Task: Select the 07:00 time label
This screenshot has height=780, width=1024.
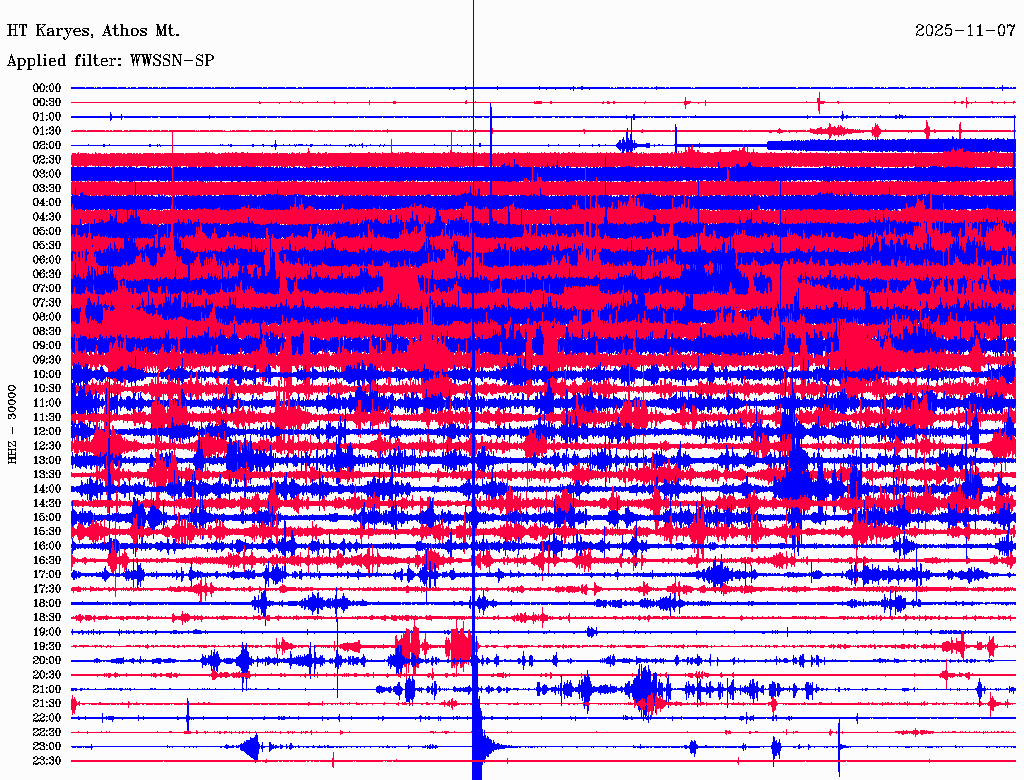Action: 47,289
